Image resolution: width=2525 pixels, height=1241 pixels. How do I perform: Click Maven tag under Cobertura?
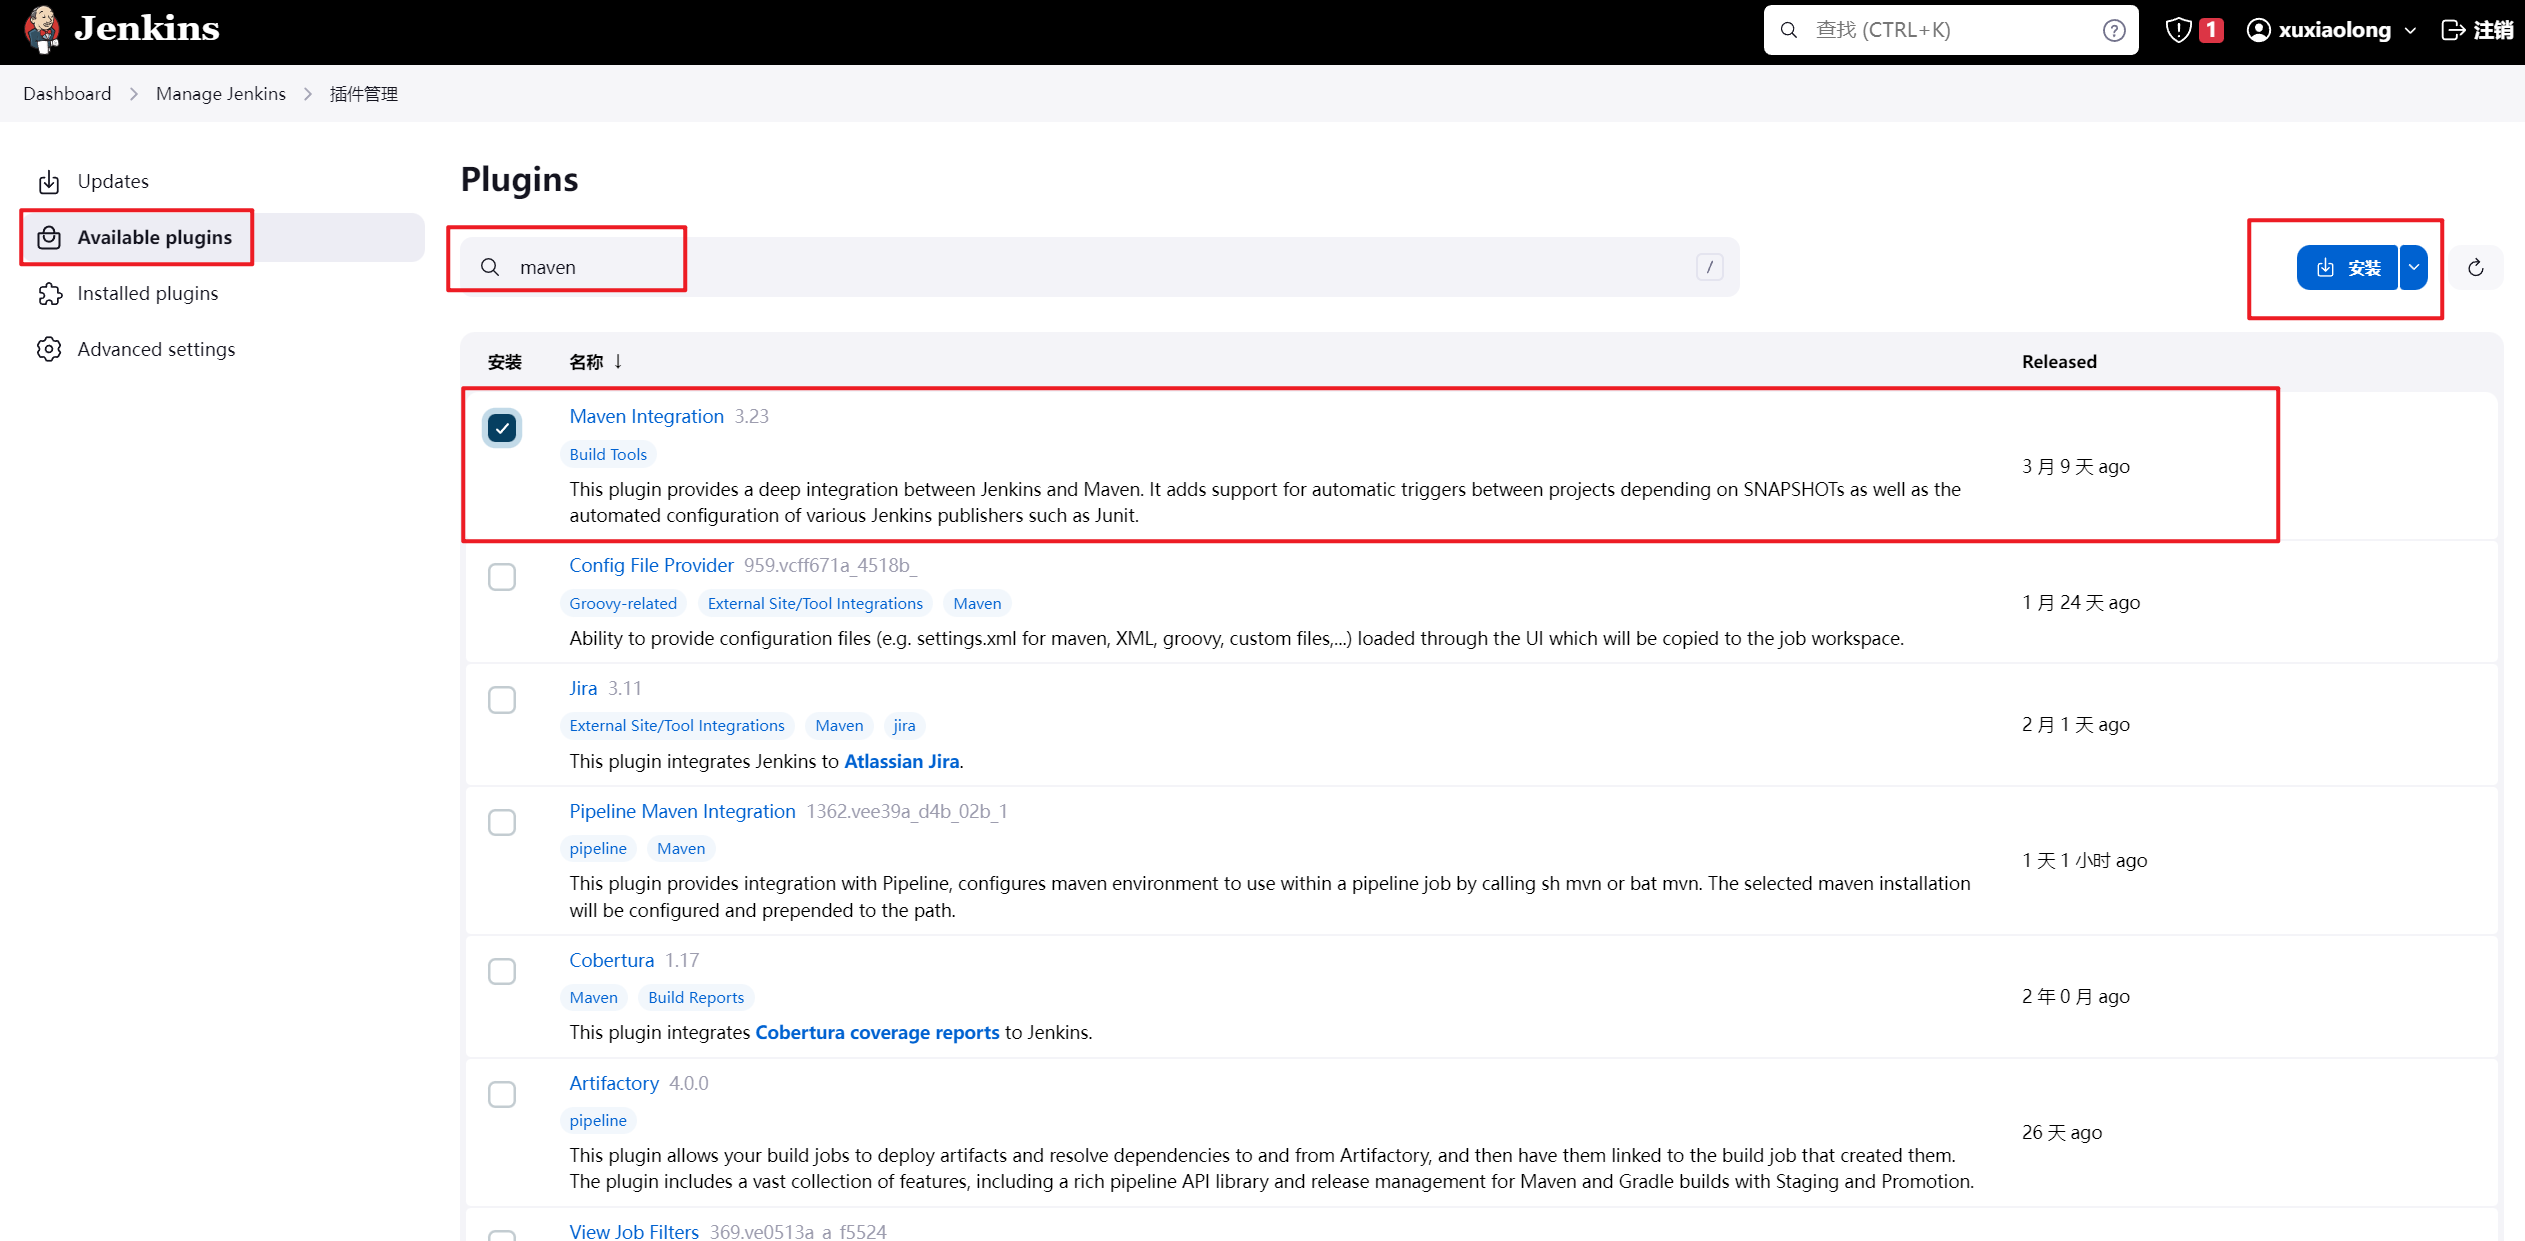(x=593, y=997)
